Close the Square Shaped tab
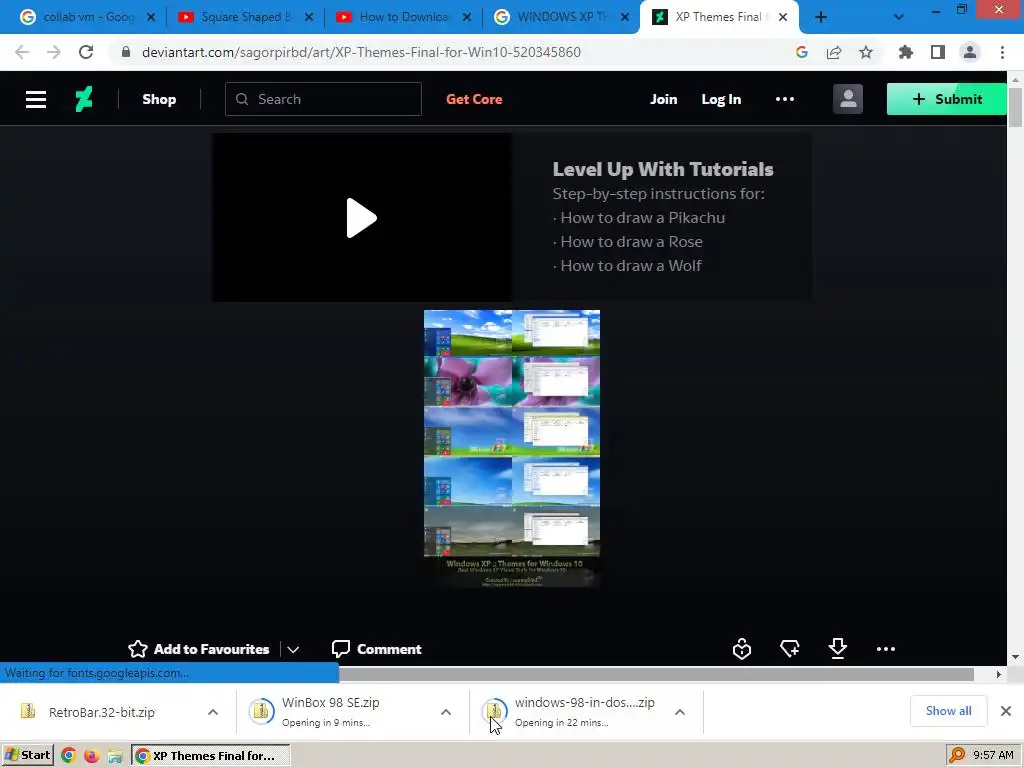The height and width of the screenshot is (768, 1024). coord(309,17)
